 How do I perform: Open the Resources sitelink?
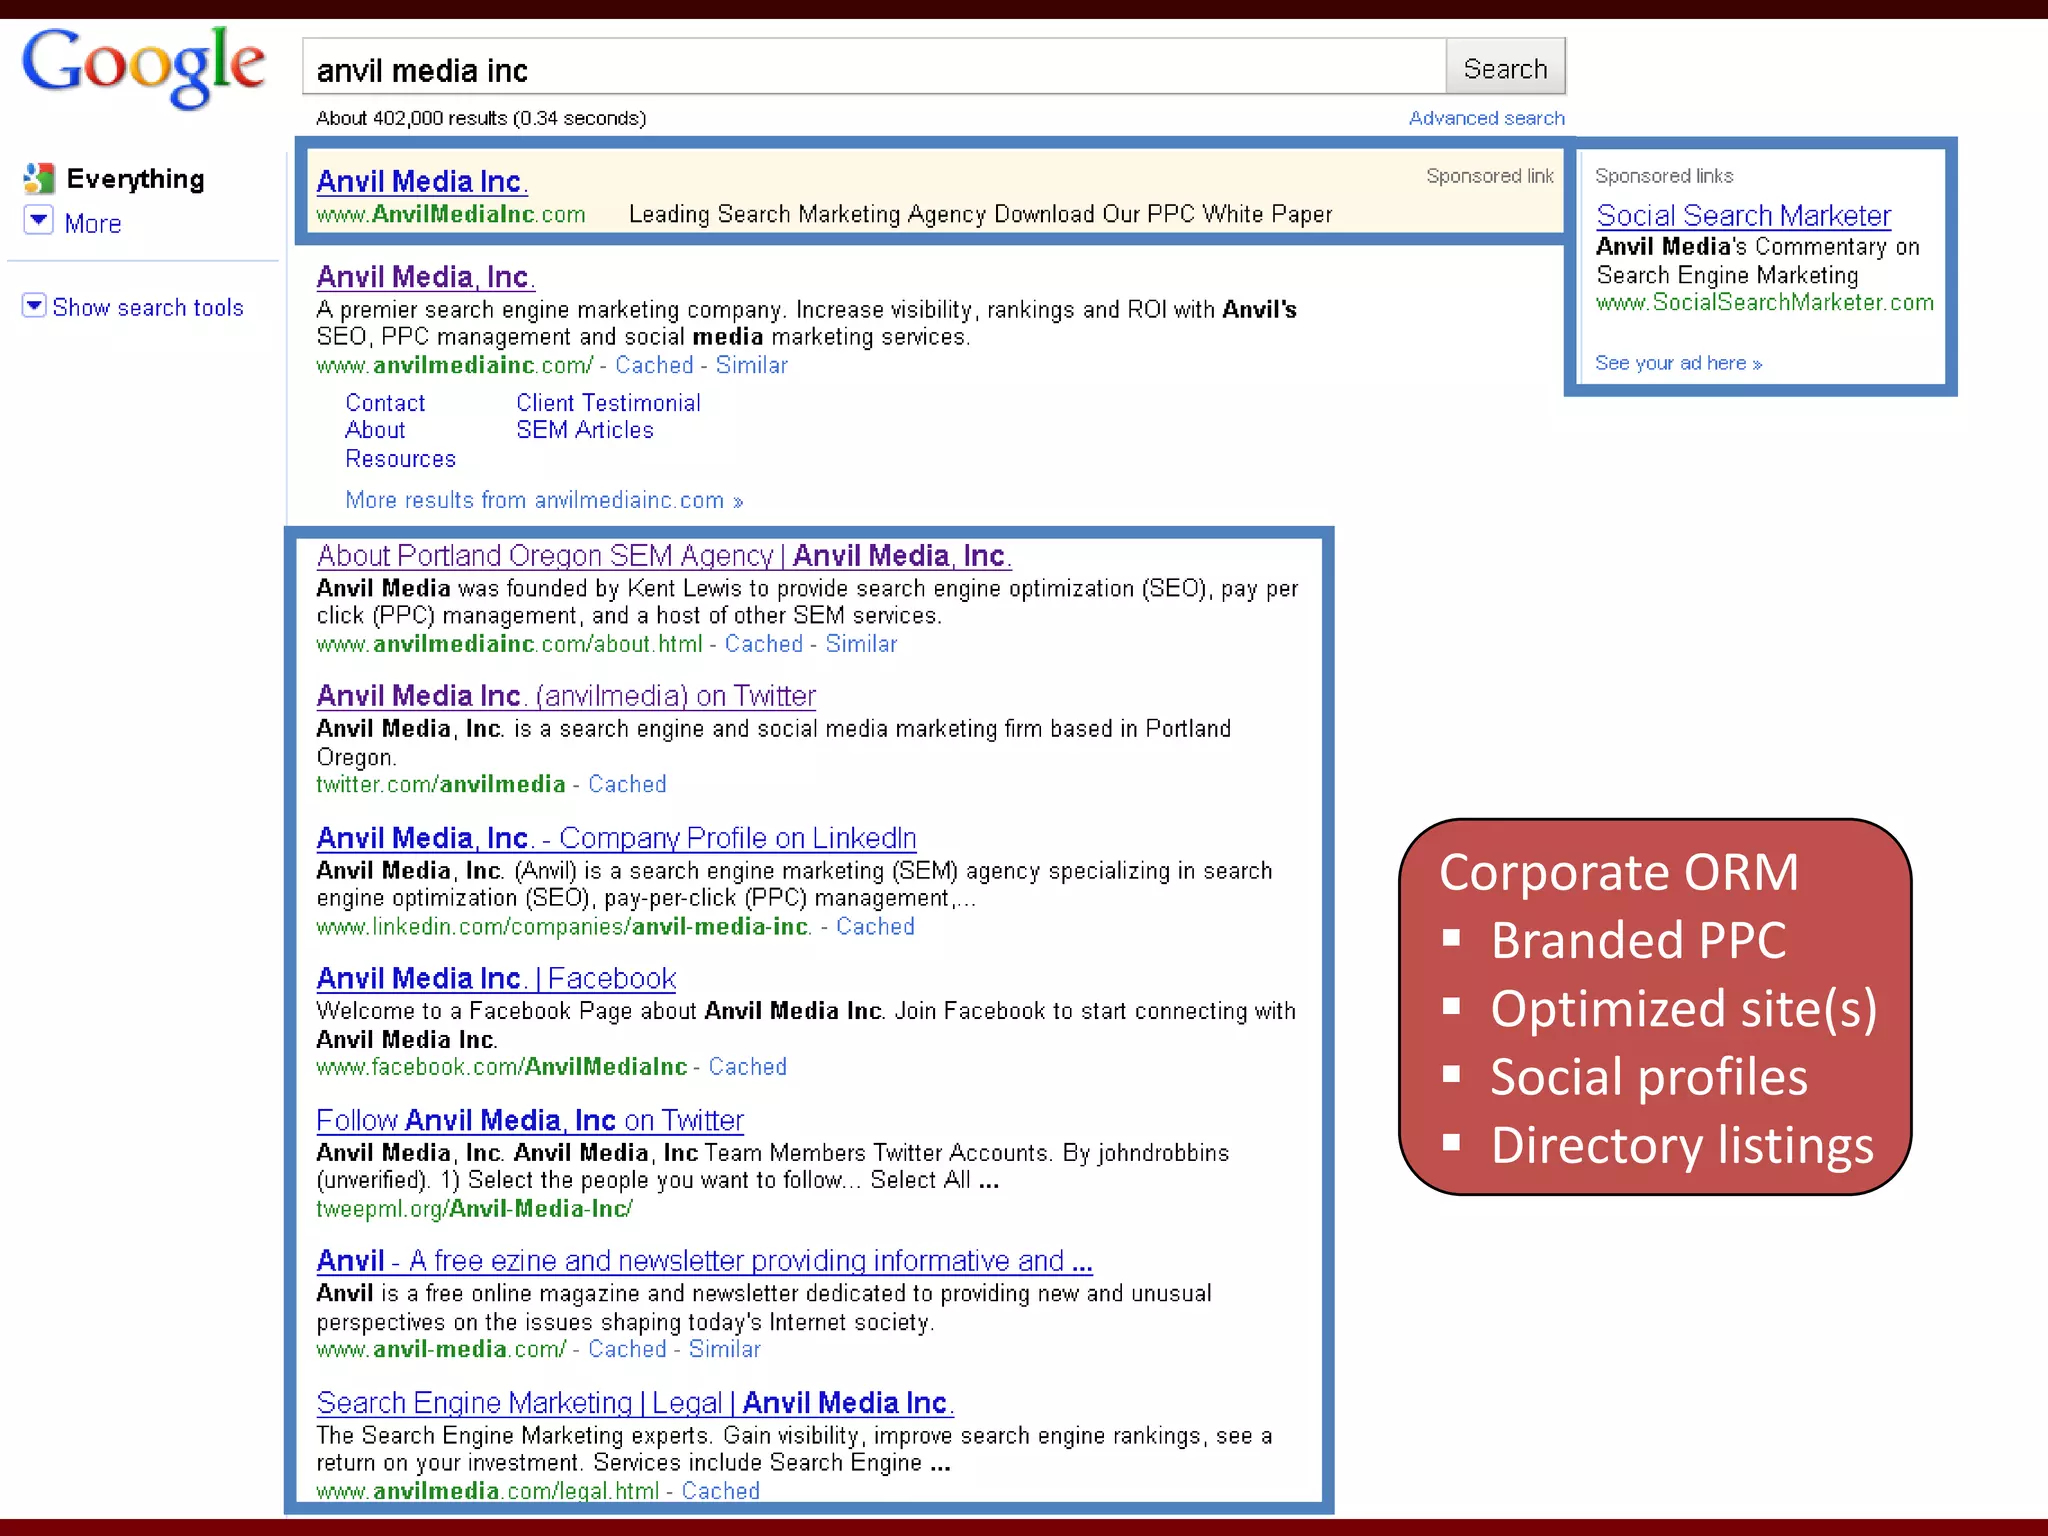[400, 459]
